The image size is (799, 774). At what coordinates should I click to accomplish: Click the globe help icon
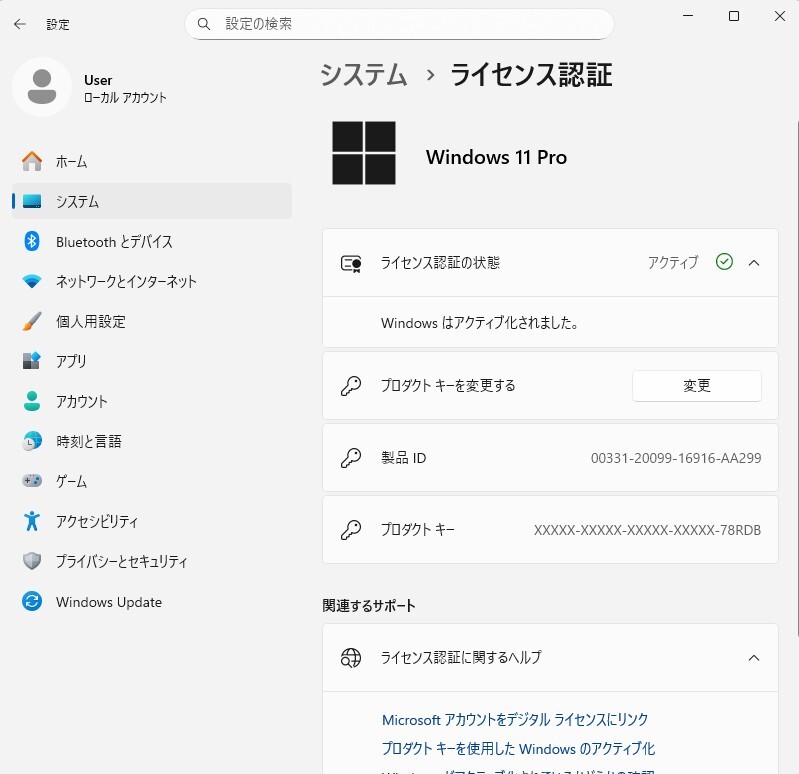351,658
